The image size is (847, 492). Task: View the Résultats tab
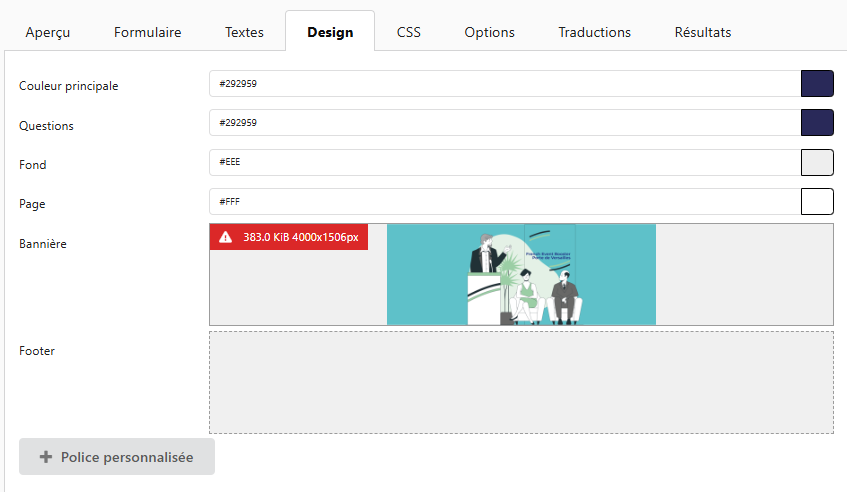tap(702, 32)
